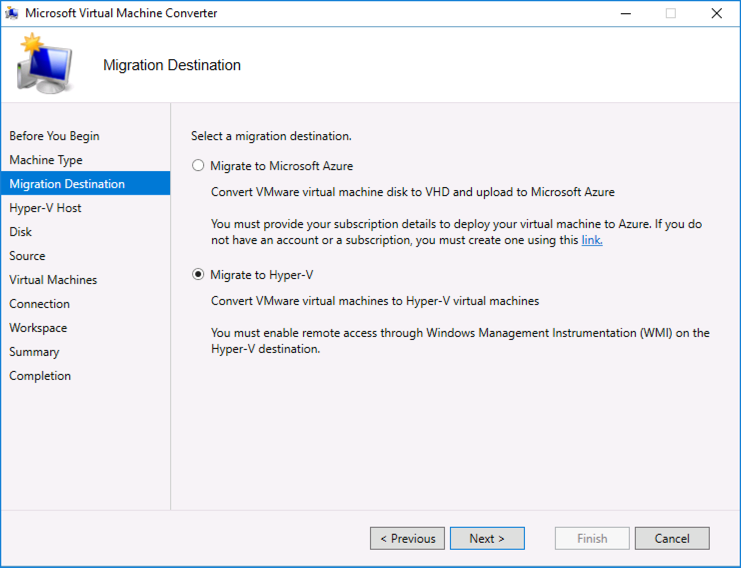Open the Workspace step
The height and width of the screenshot is (568, 741).
(x=38, y=328)
